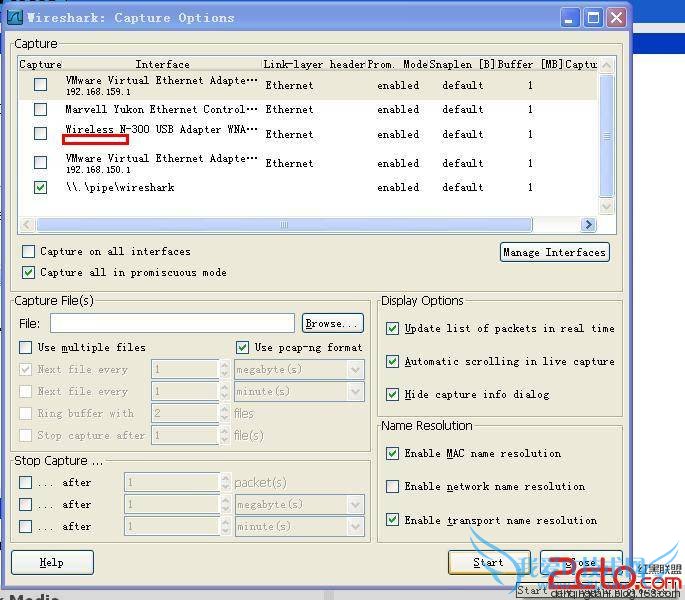Viewport: 685px width, 600px height.
Task: Click the Snaplen [B] column header
Action: coord(462,64)
